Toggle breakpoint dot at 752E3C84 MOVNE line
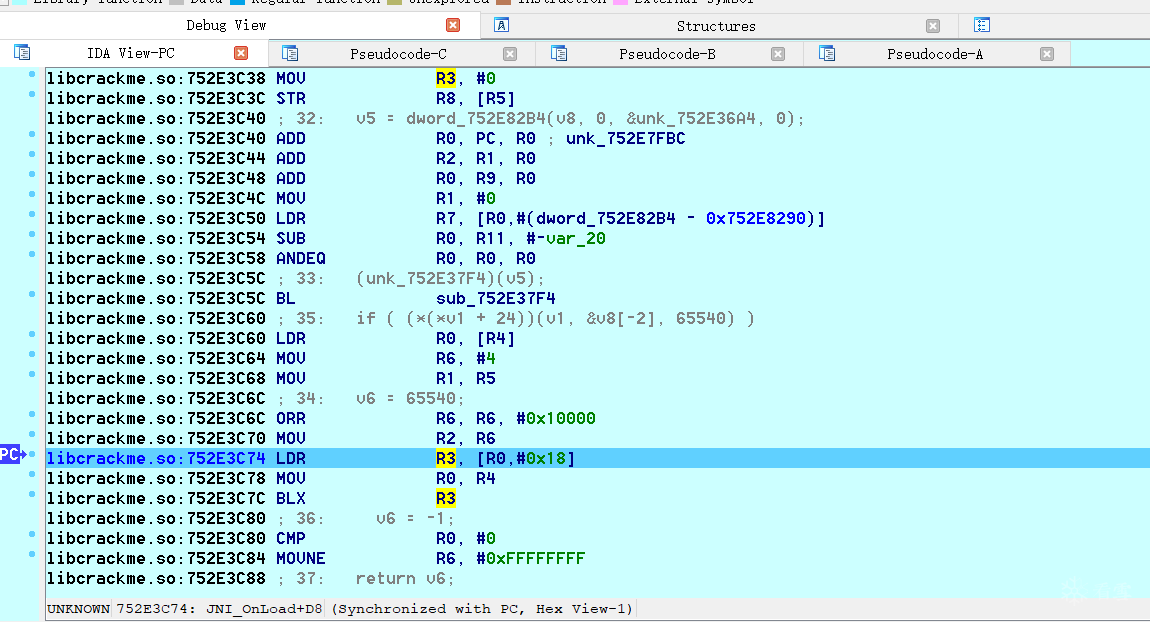The height and width of the screenshot is (622, 1150). tap(32, 554)
